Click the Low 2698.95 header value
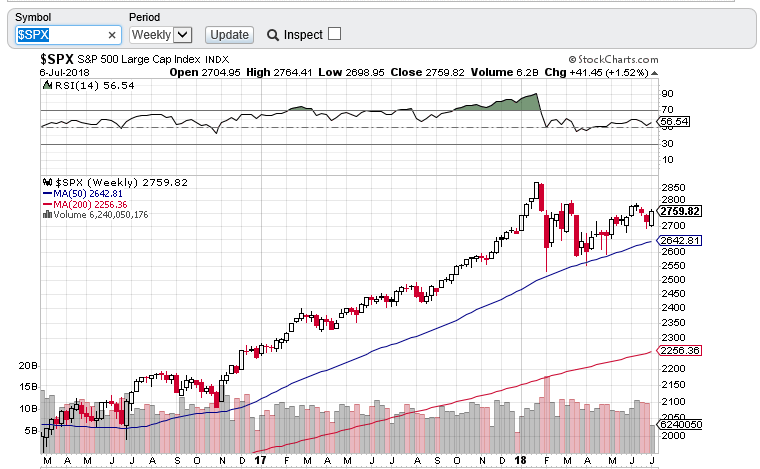760x469 pixels. 351,73
